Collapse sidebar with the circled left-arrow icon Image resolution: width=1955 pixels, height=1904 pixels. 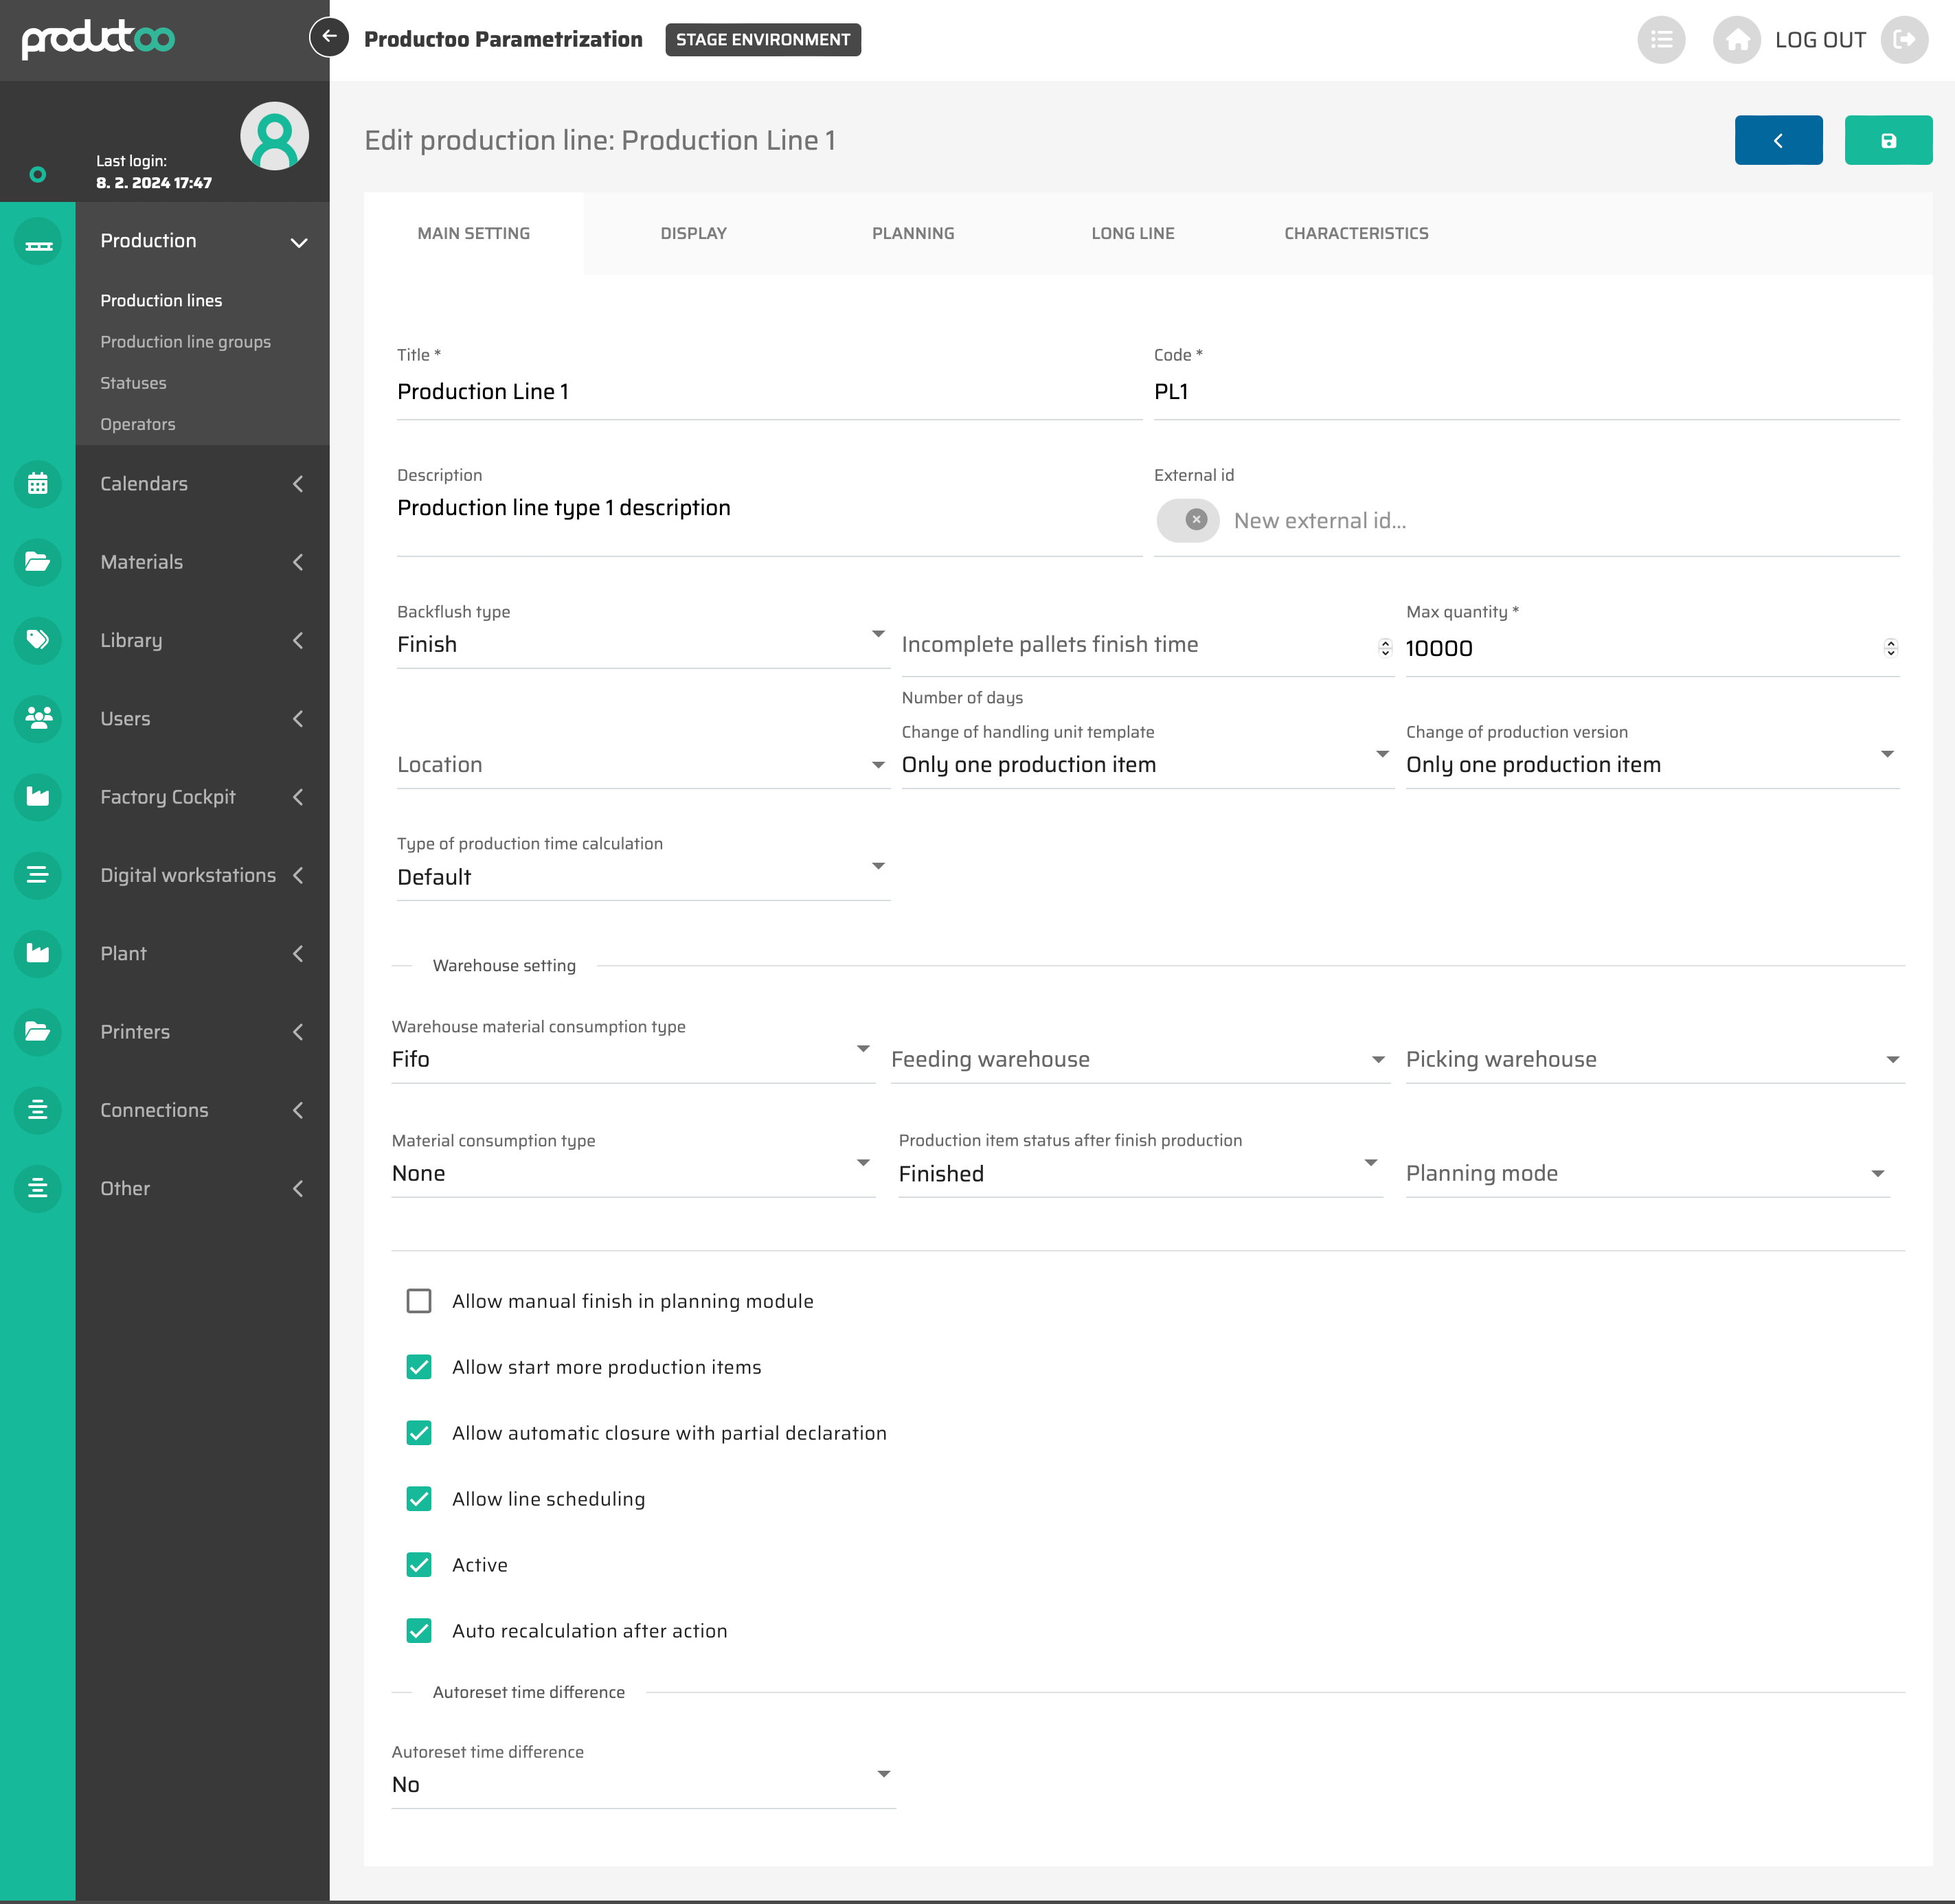329,37
